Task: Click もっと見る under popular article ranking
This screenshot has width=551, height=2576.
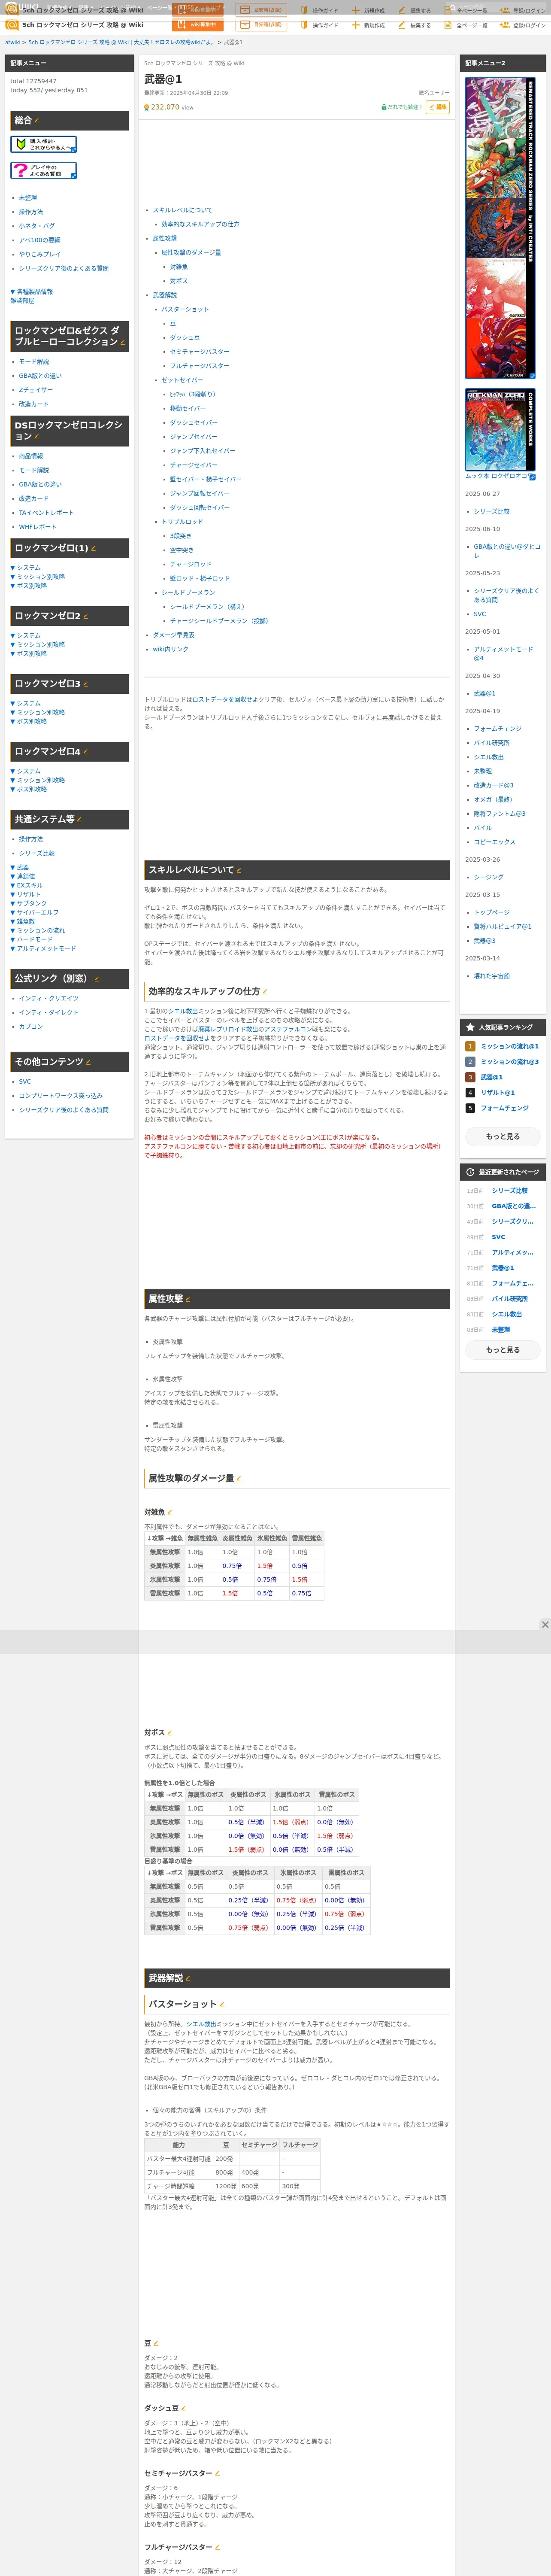Action: click(503, 1137)
